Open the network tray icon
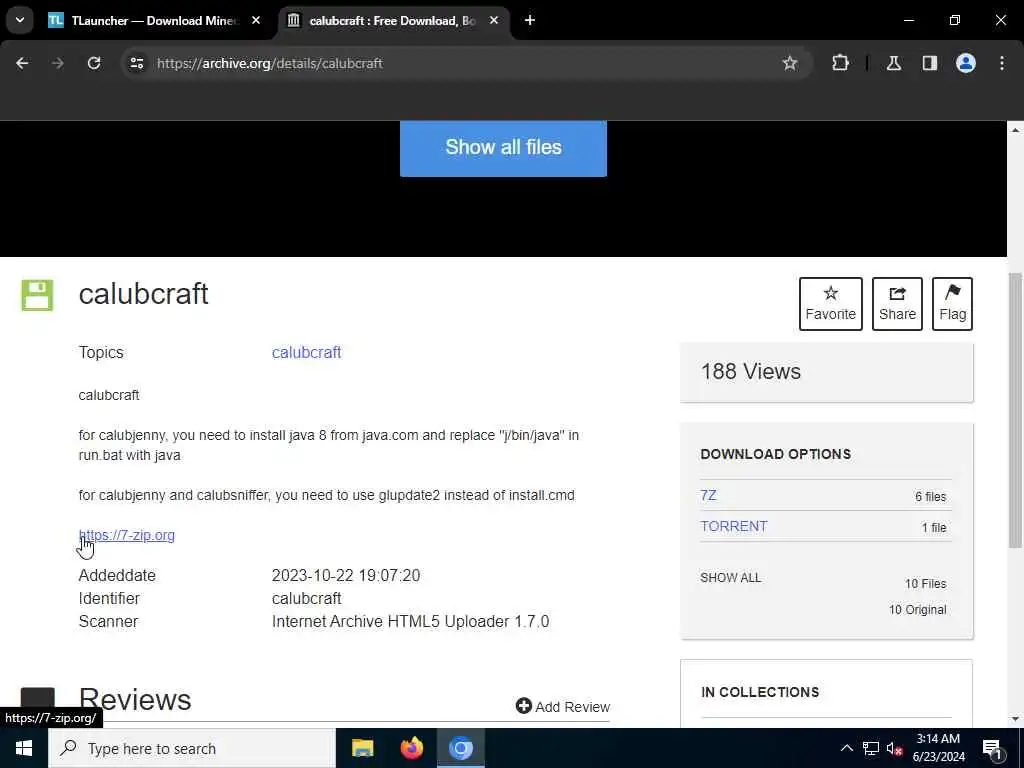The height and width of the screenshot is (768, 1024). point(871,748)
